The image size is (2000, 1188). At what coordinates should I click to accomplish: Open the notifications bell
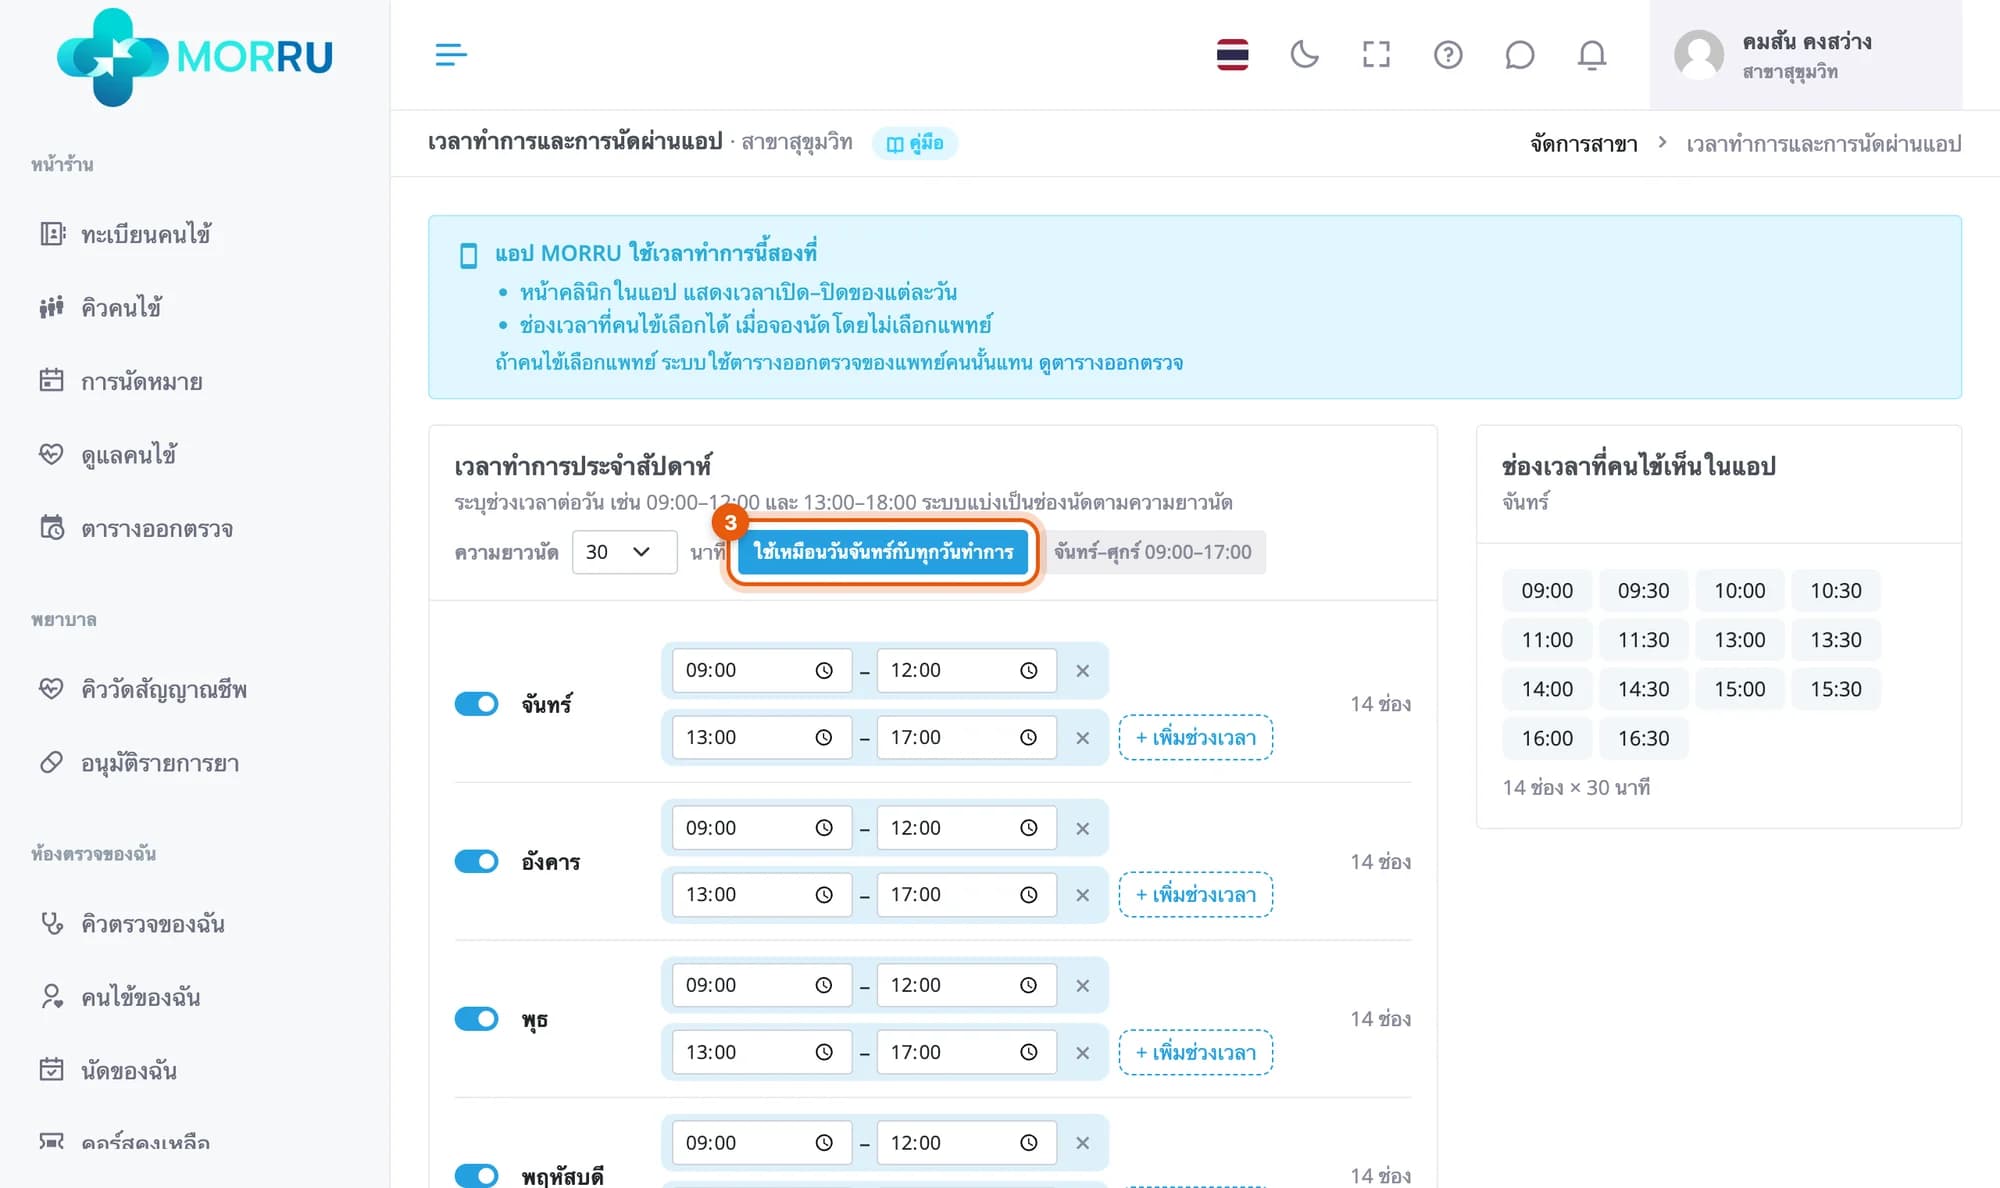click(x=1592, y=54)
